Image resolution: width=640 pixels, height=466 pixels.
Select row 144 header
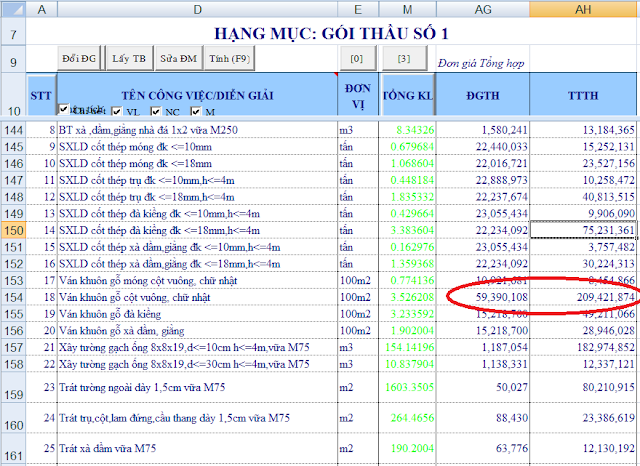click(x=13, y=130)
